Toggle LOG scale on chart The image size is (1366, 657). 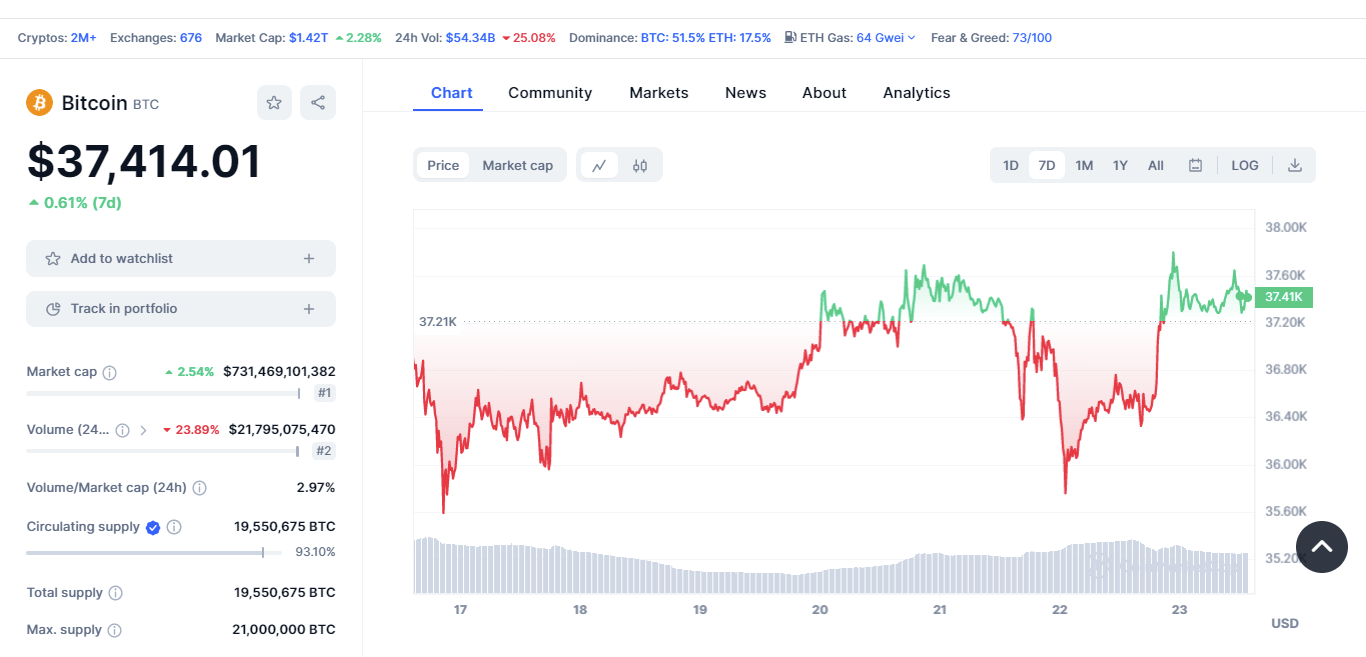coord(1245,165)
